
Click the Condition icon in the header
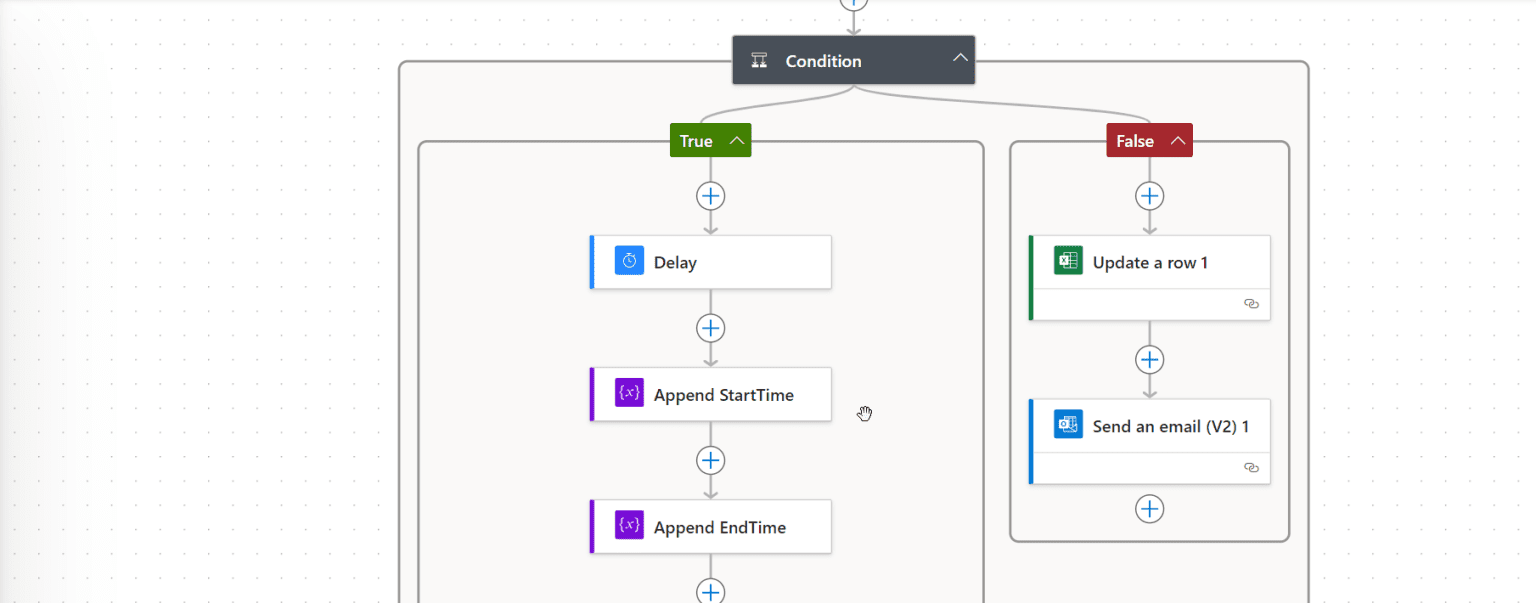click(758, 60)
